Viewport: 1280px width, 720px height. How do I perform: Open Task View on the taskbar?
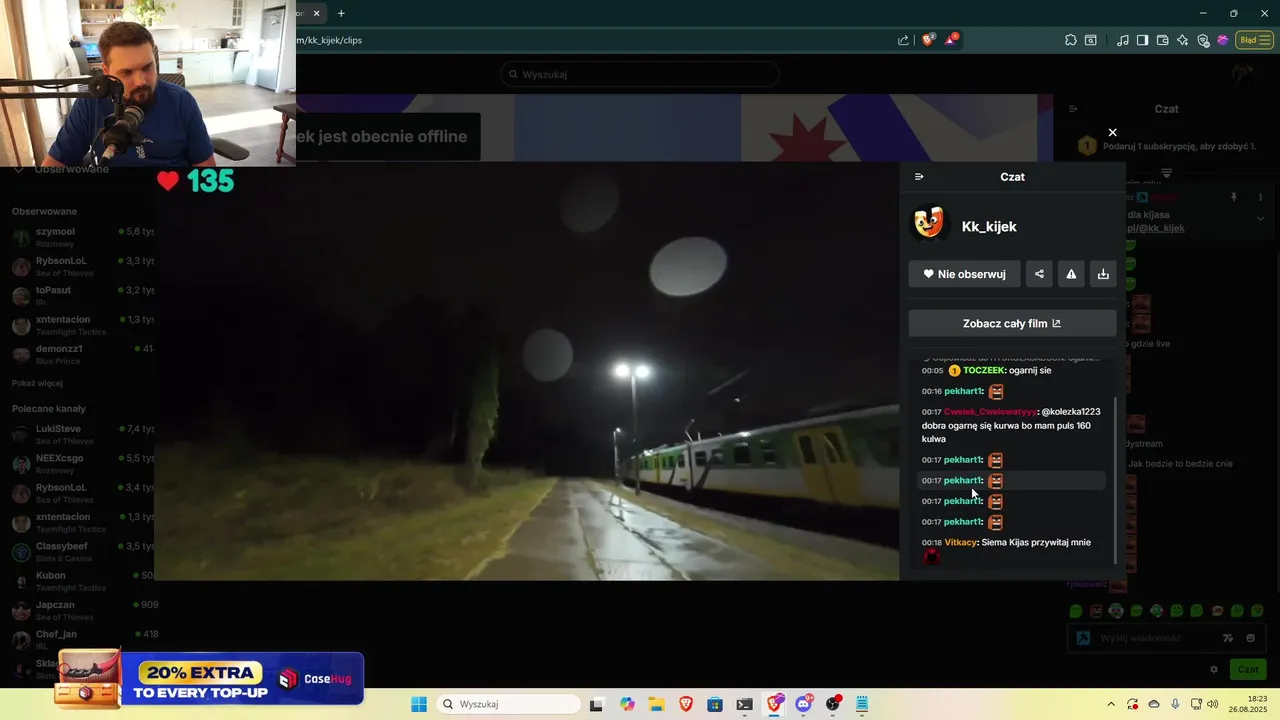(x=596, y=704)
